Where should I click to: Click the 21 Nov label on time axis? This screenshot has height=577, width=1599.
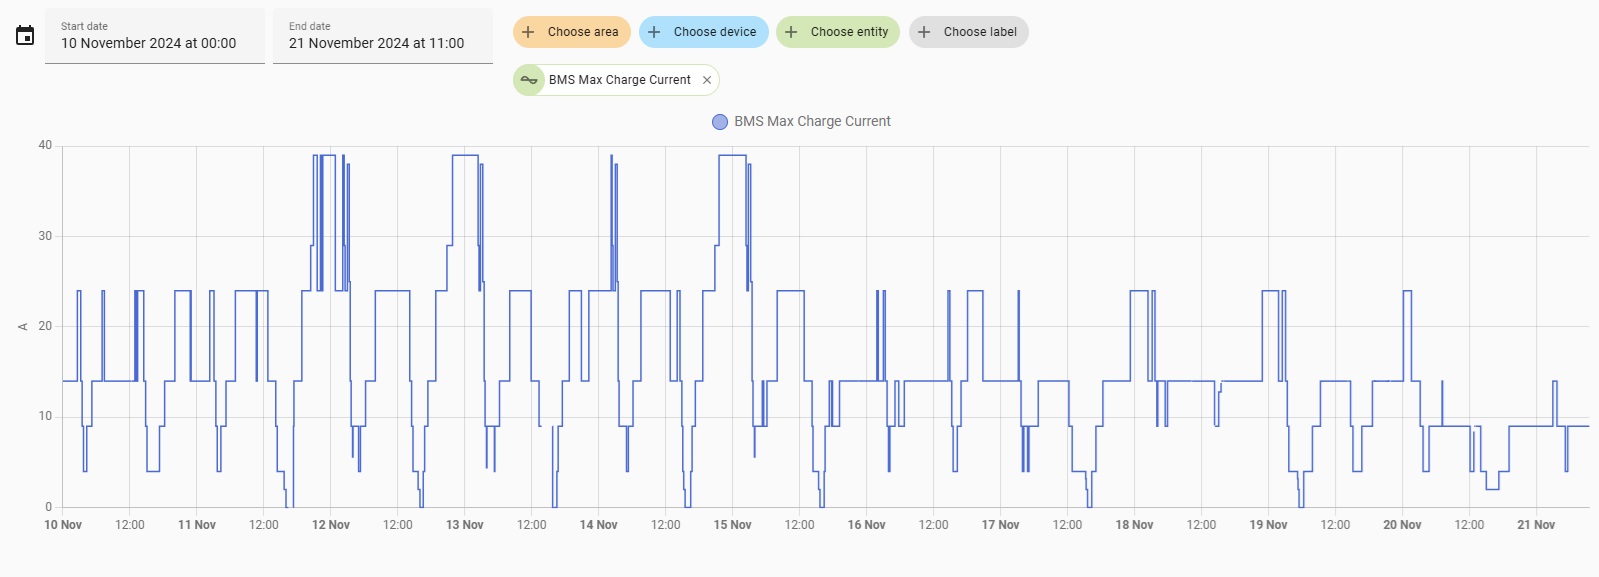[x=1535, y=525]
